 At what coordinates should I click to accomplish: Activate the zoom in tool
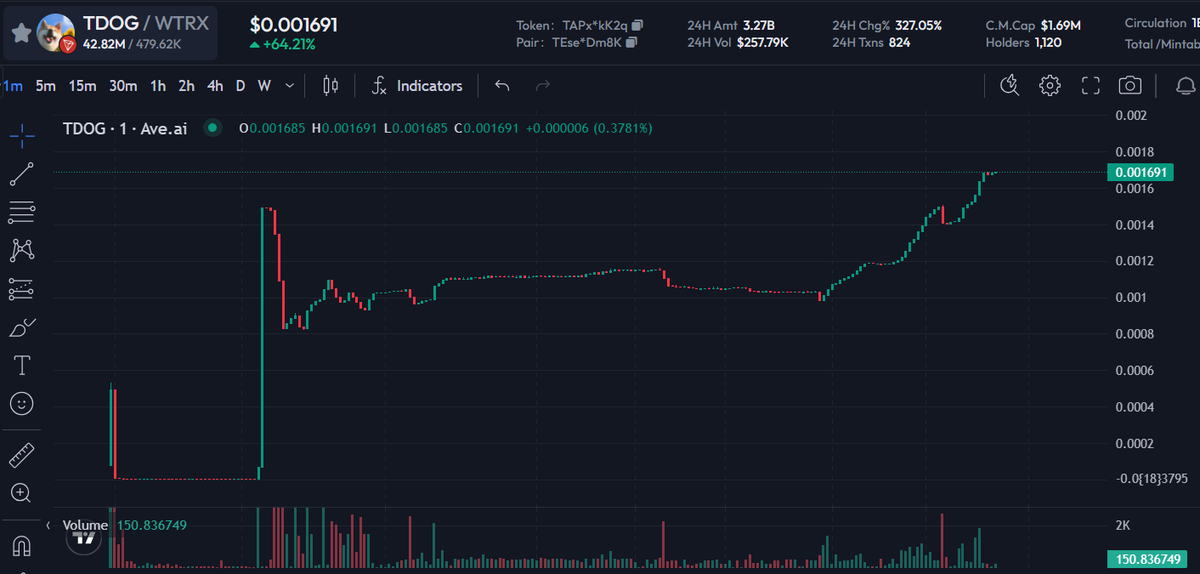point(22,493)
